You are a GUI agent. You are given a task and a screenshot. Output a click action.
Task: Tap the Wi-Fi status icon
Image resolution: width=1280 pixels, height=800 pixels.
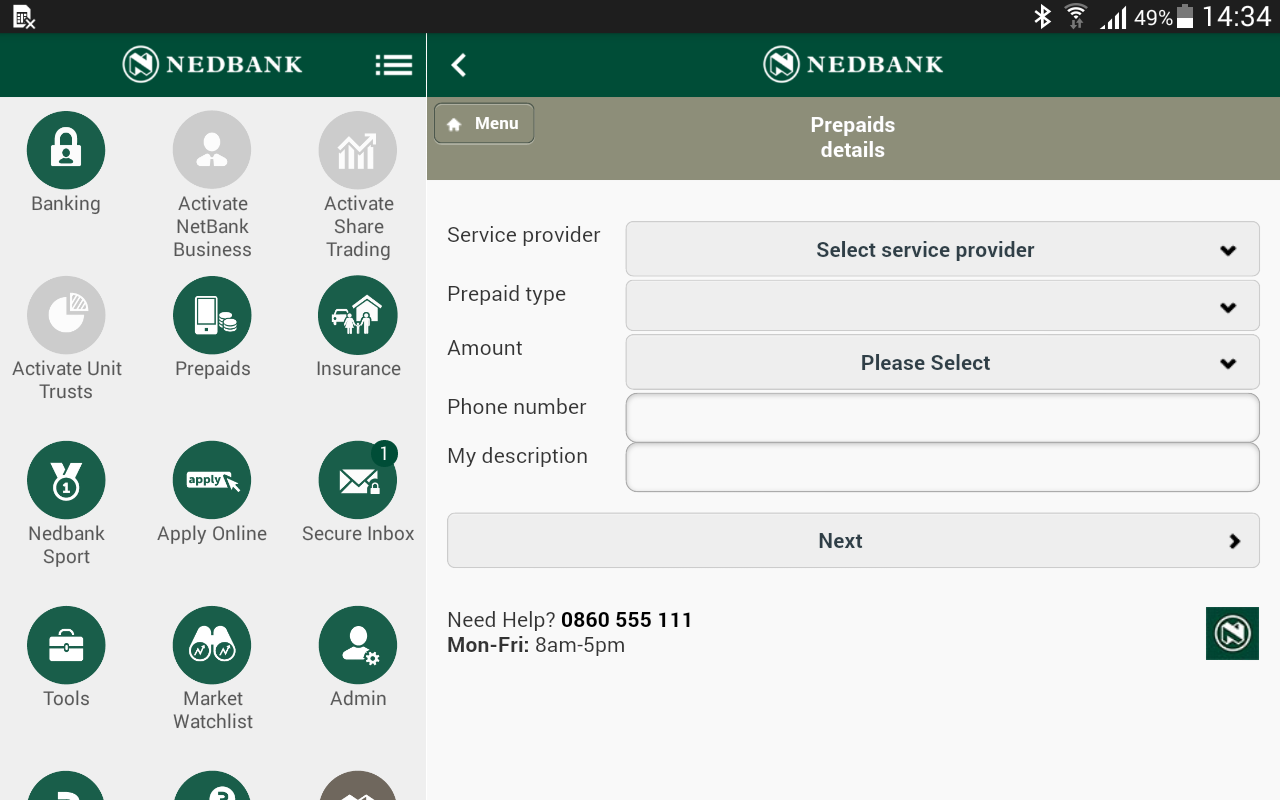(x=1076, y=17)
